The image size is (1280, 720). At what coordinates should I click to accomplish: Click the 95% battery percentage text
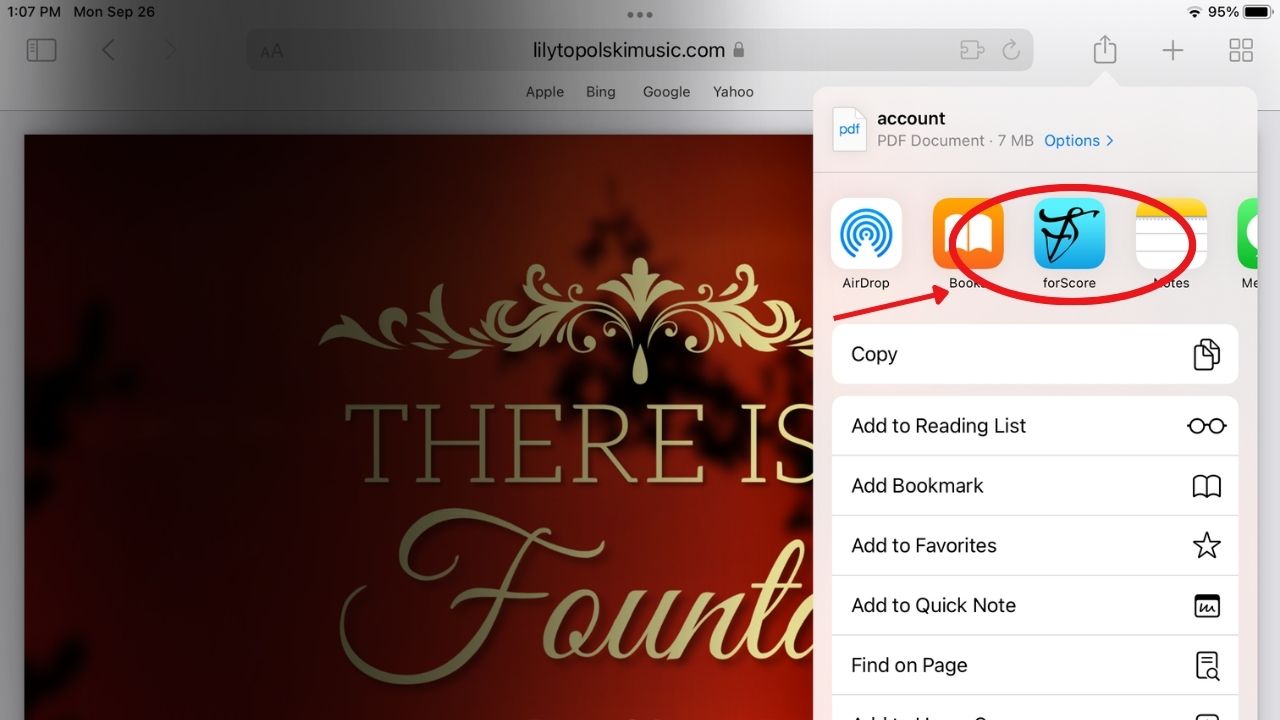tap(1224, 12)
